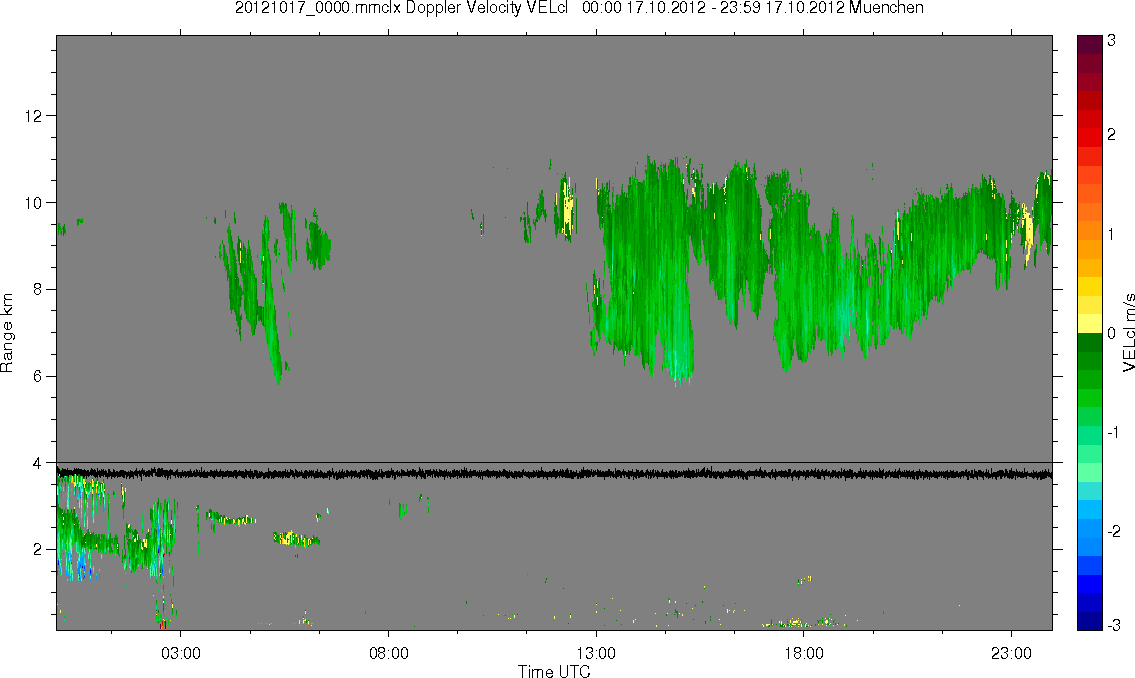This screenshot has height=678, width=1135.
Task: Pick the pale yellow colorbar swatch above 0
Action: tap(1089, 323)
